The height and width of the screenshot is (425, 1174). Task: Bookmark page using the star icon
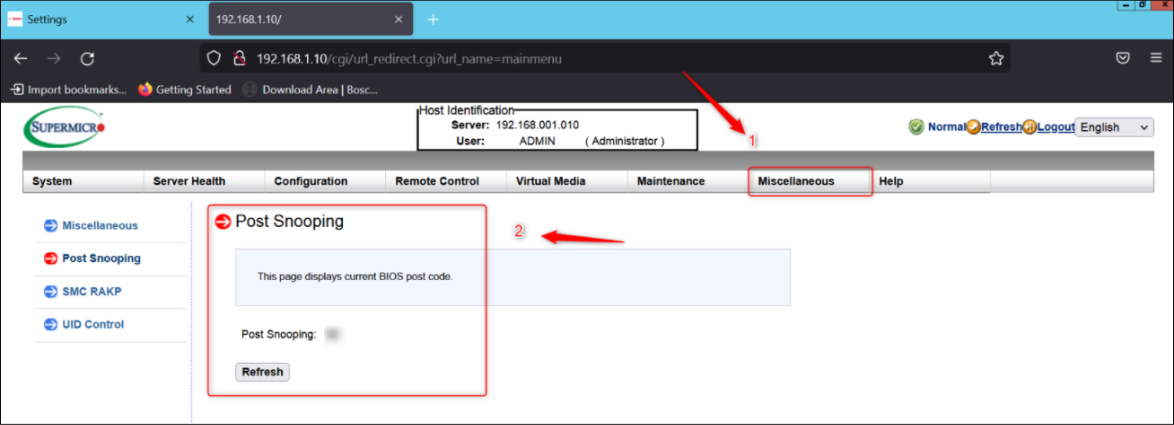click(x=996, y=58)
